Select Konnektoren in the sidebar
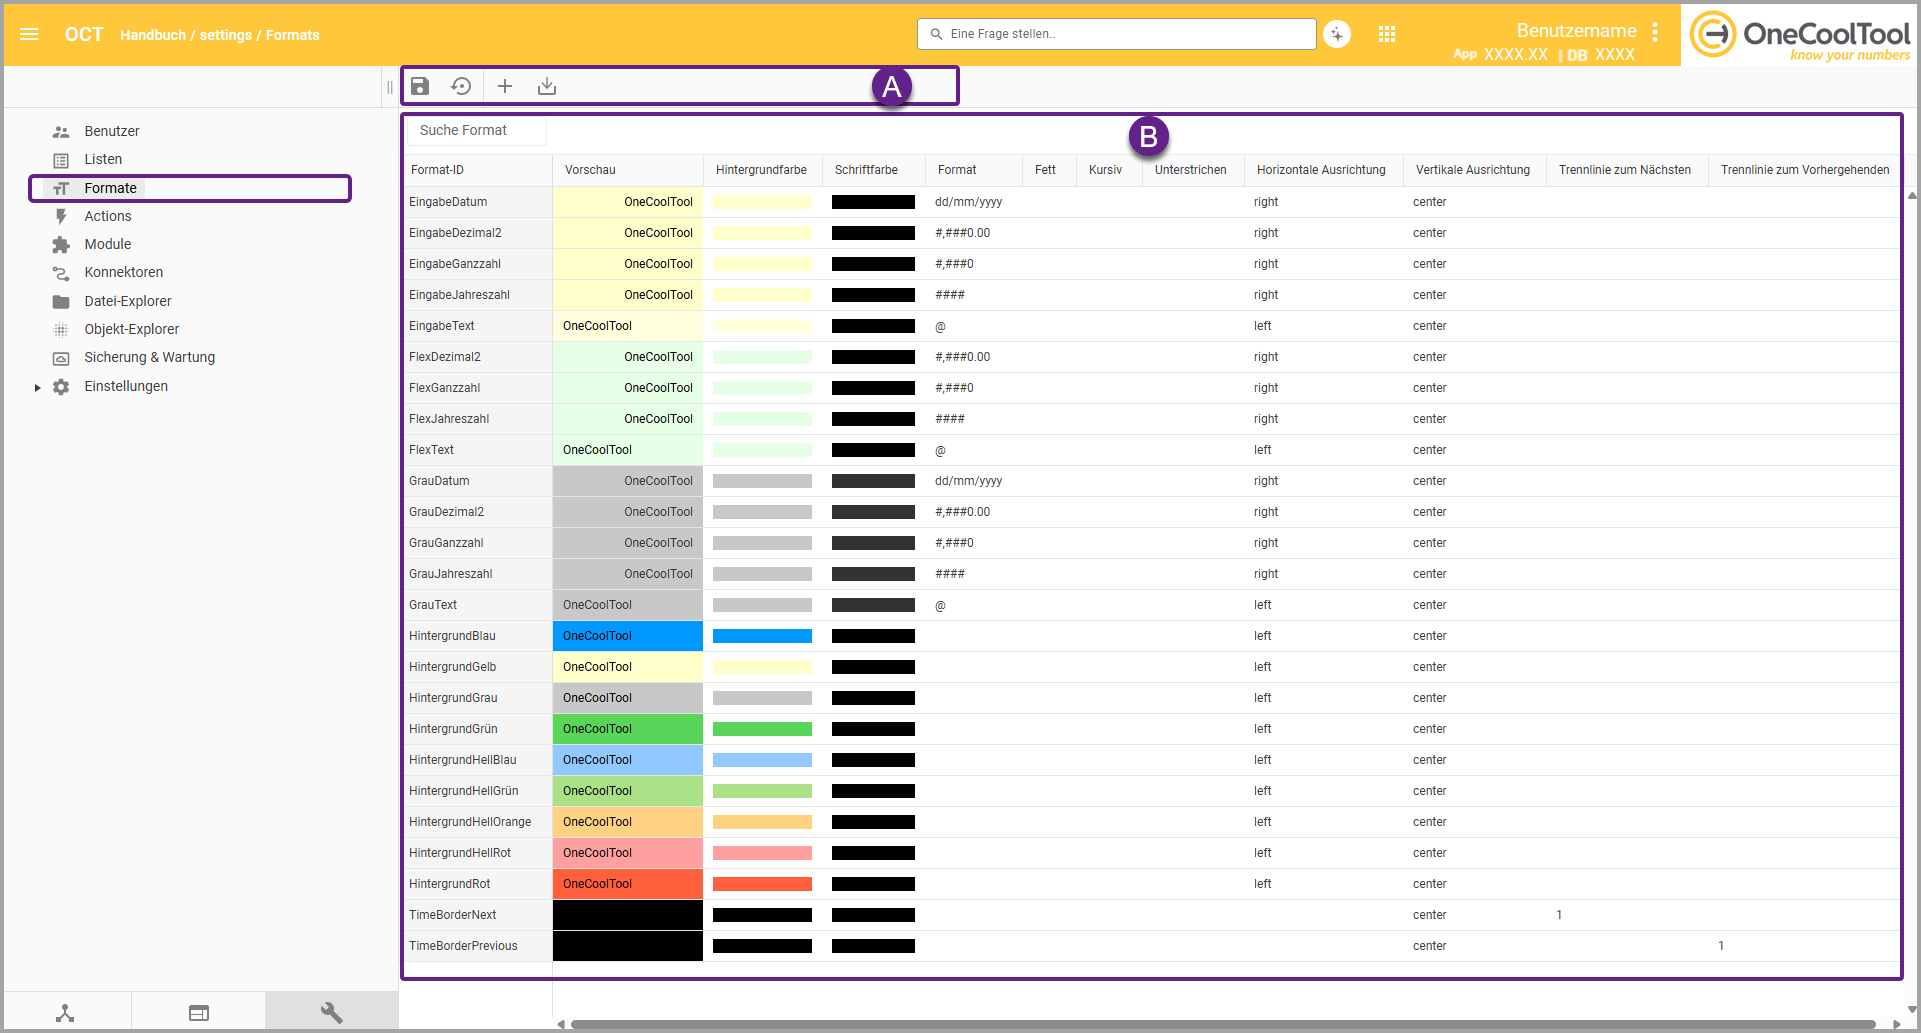The image size is (1921, 1033). [x=123, y=272]
